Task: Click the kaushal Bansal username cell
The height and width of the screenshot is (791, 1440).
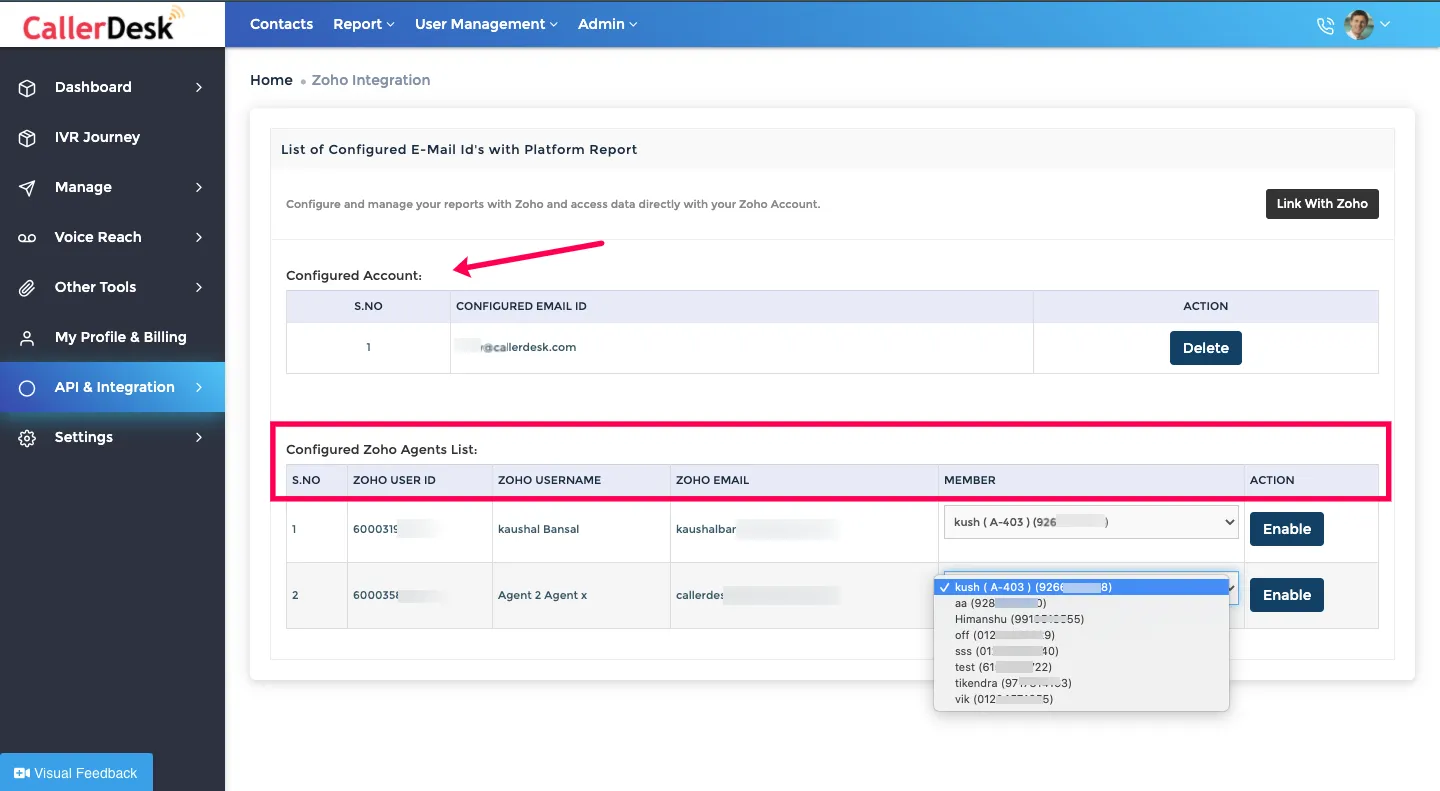Action: pyautogui.click(x=581, y=529)
